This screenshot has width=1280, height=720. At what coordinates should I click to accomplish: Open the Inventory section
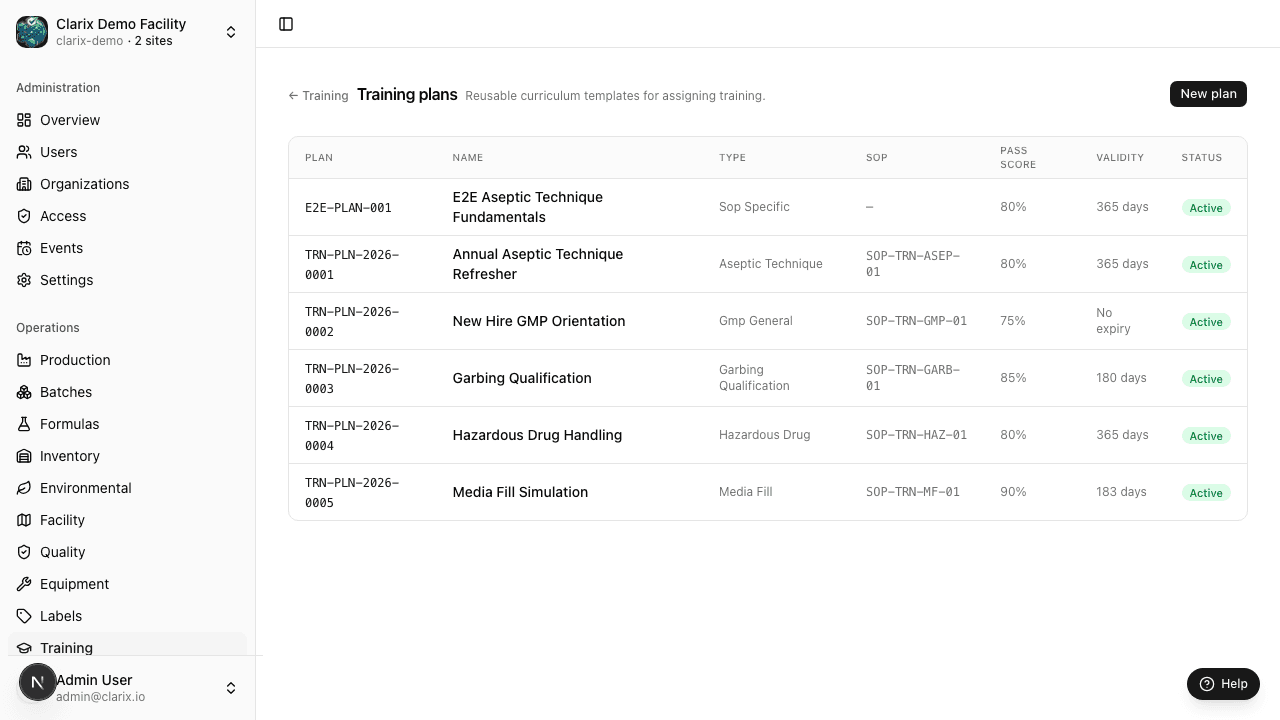click(127, 456)
